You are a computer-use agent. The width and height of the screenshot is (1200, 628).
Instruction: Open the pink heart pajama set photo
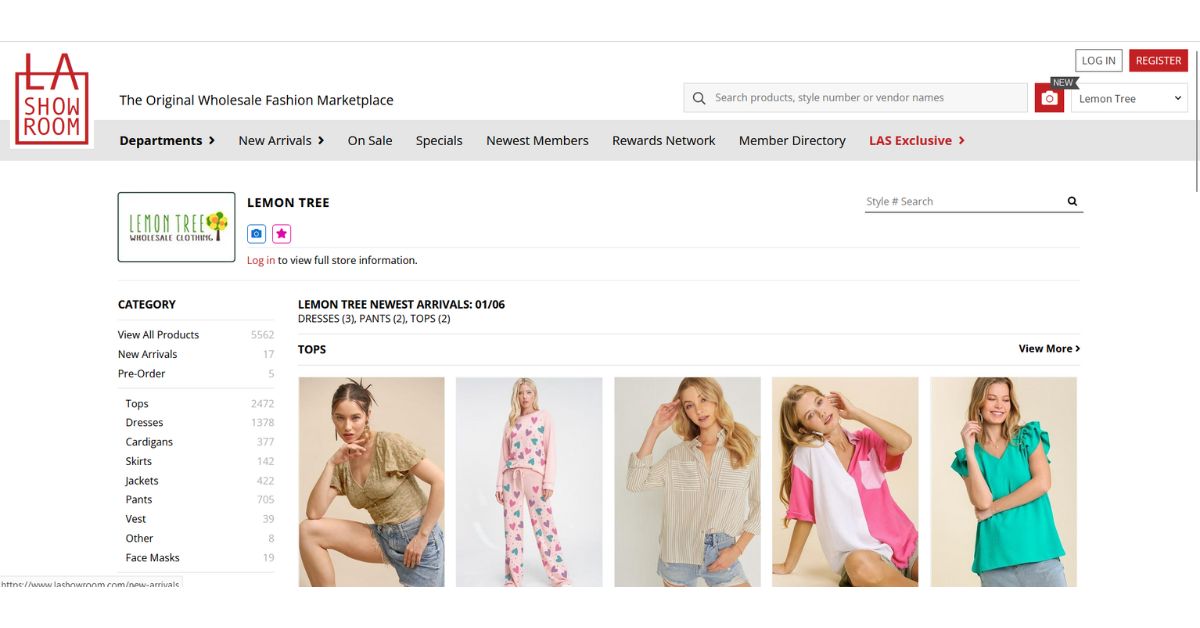(529, 482)
